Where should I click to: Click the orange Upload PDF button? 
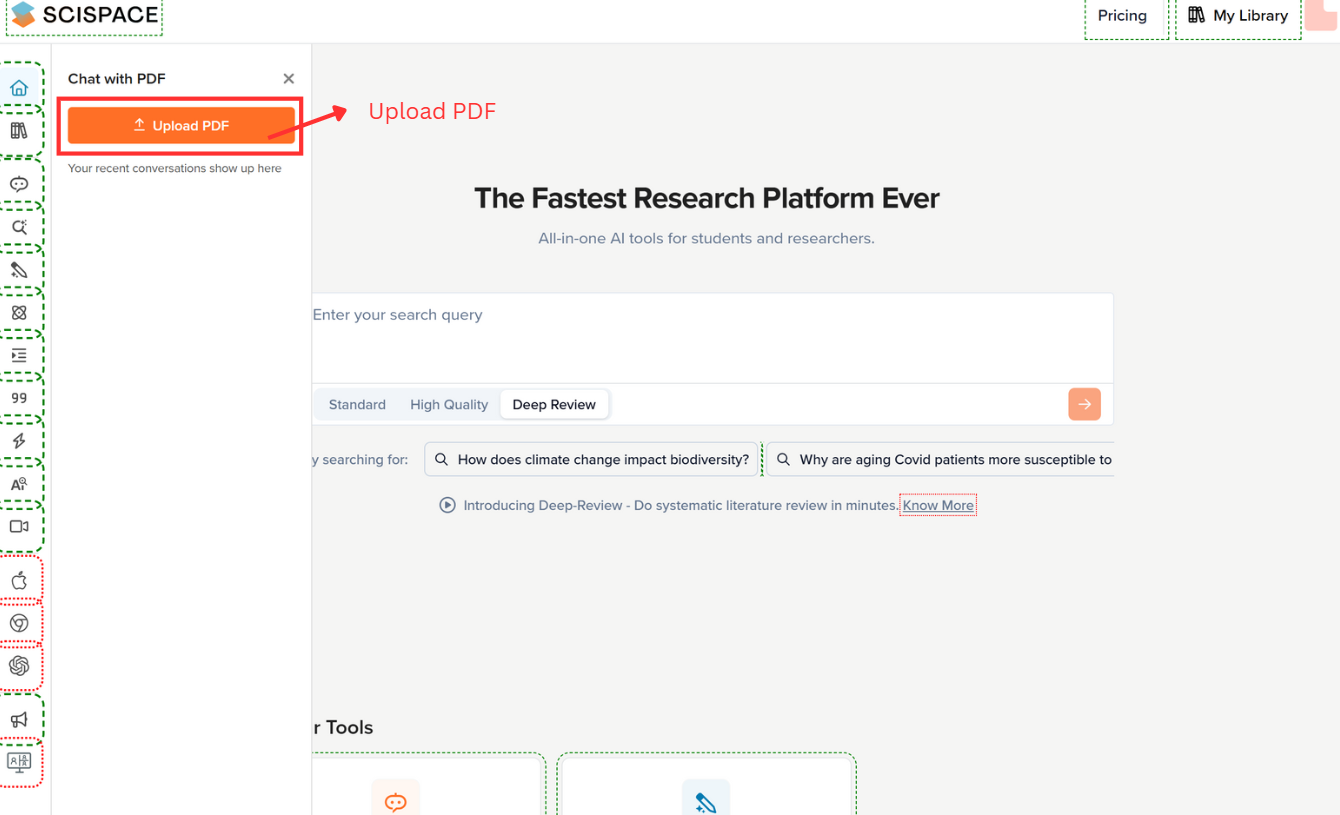click(181, 125)
